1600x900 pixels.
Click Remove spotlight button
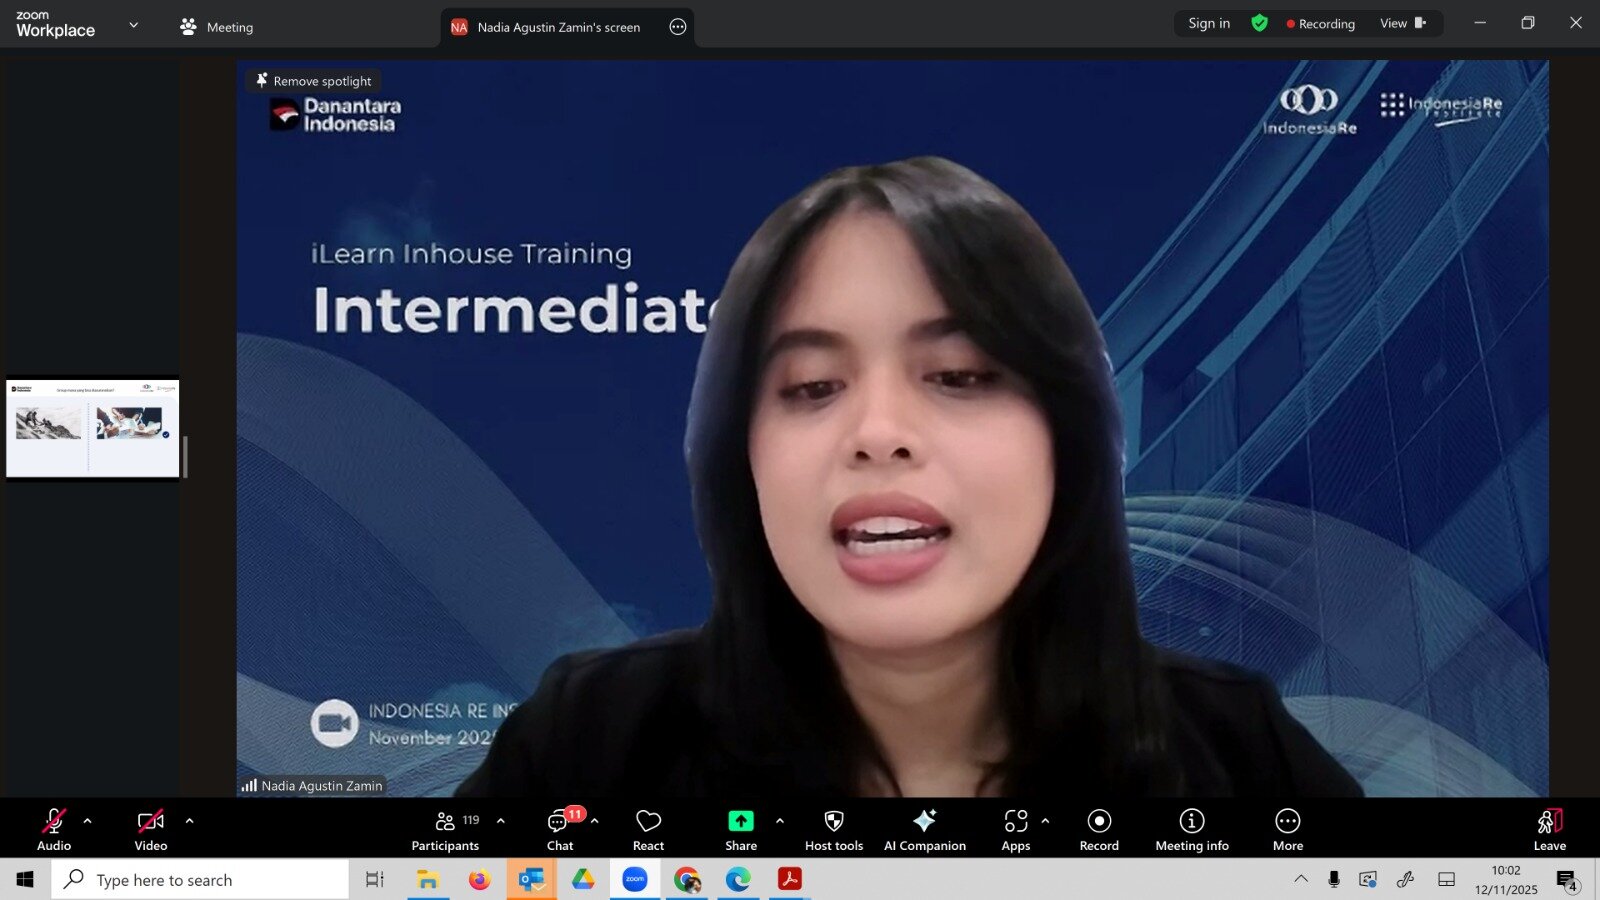[x=313, y=81]
